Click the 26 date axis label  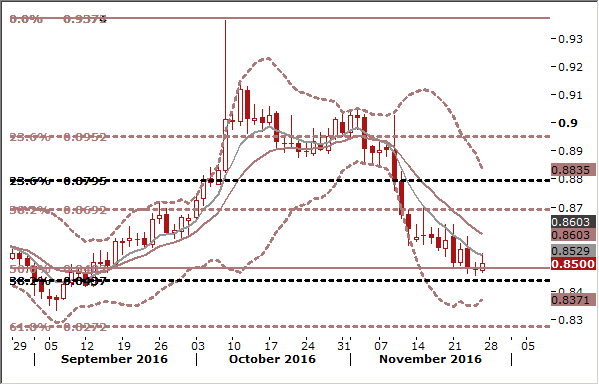pos(161,346)
